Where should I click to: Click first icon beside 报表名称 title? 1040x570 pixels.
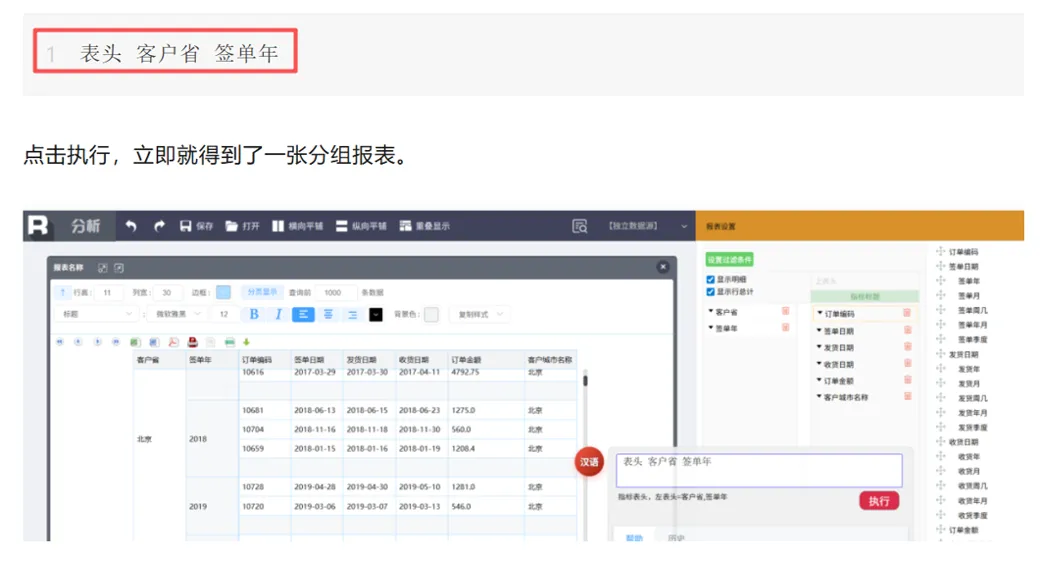pyautogui.click(x=102, y=268)
